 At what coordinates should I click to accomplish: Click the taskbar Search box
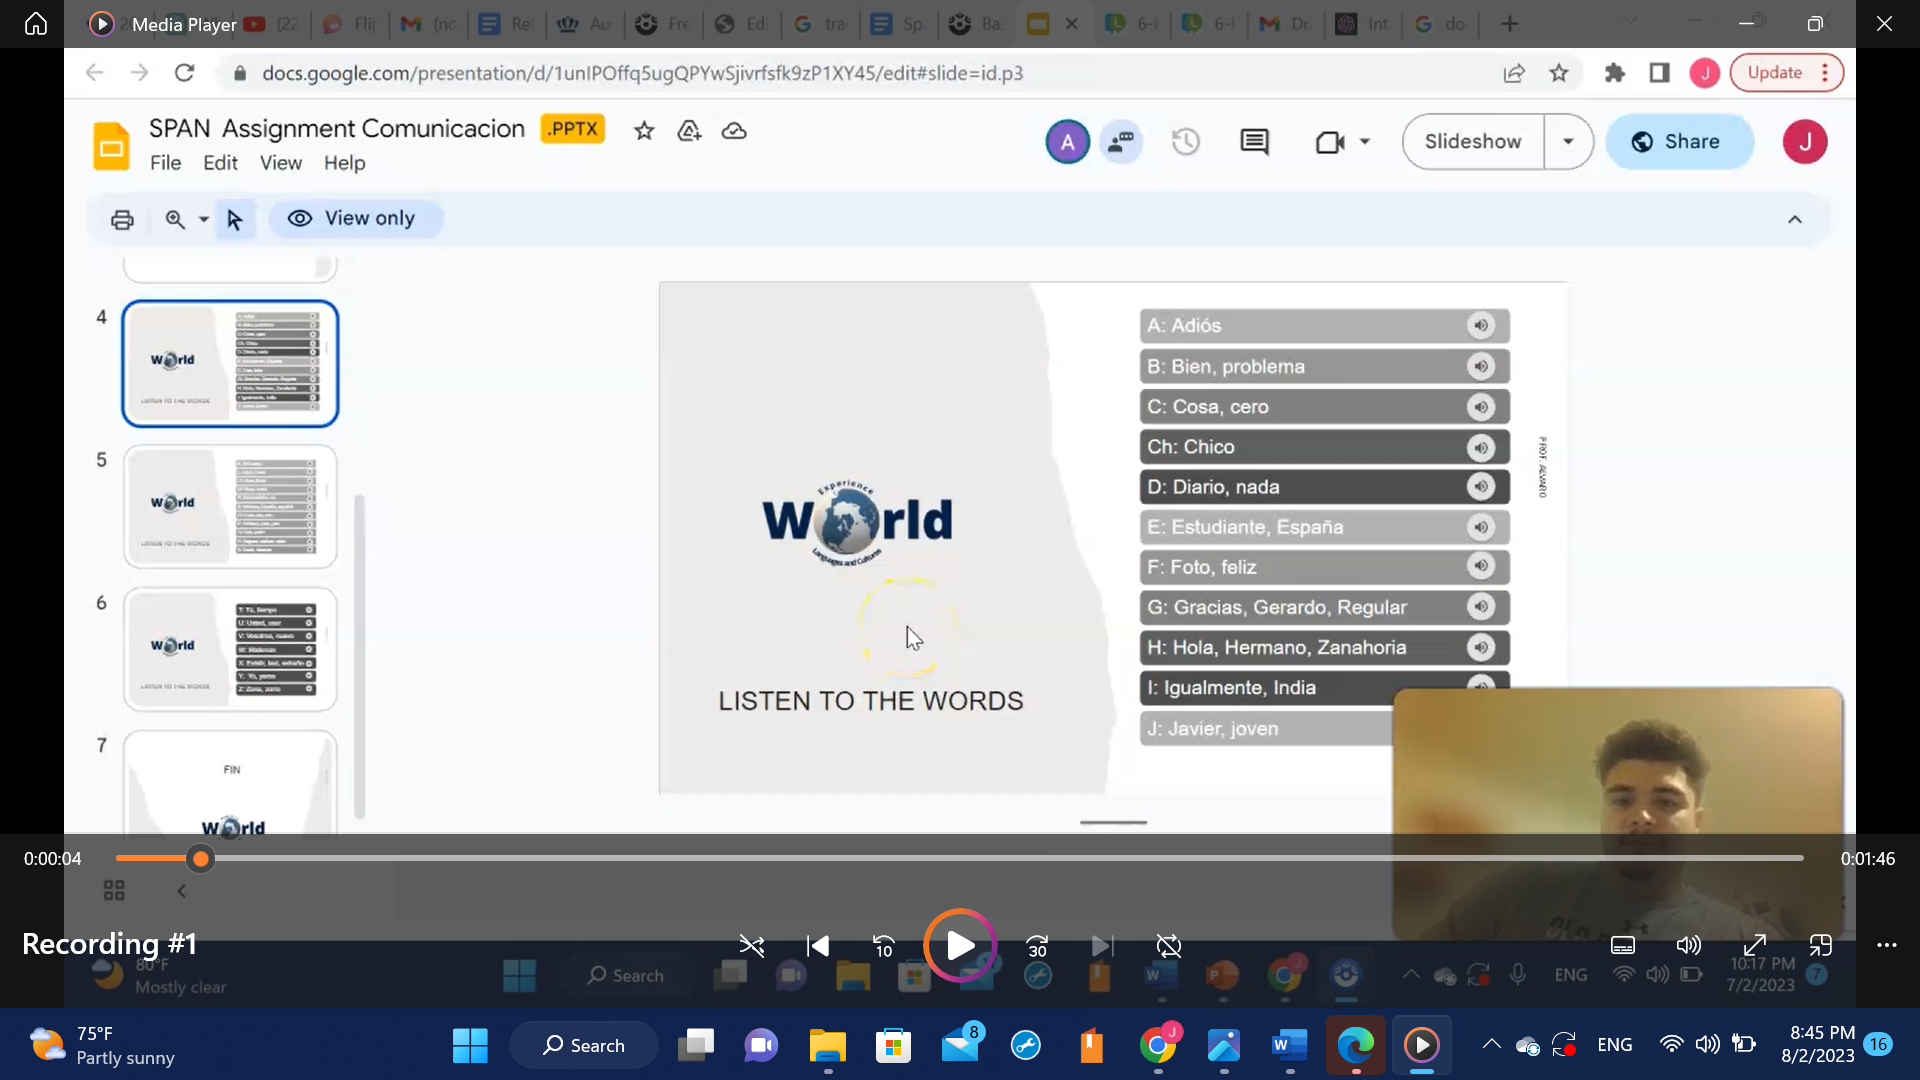584,1046
